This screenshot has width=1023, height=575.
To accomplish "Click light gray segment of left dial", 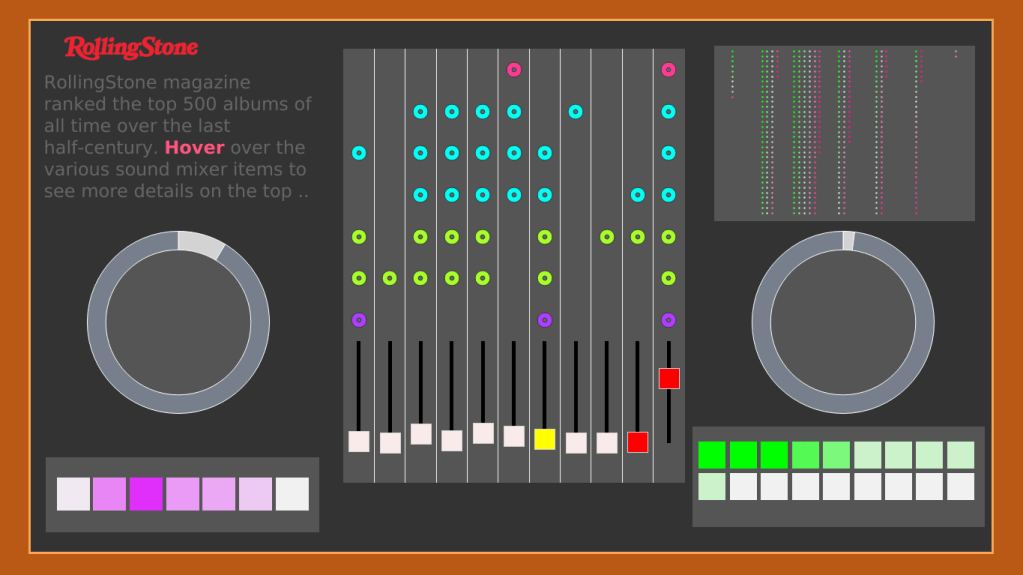I will 199,243.
